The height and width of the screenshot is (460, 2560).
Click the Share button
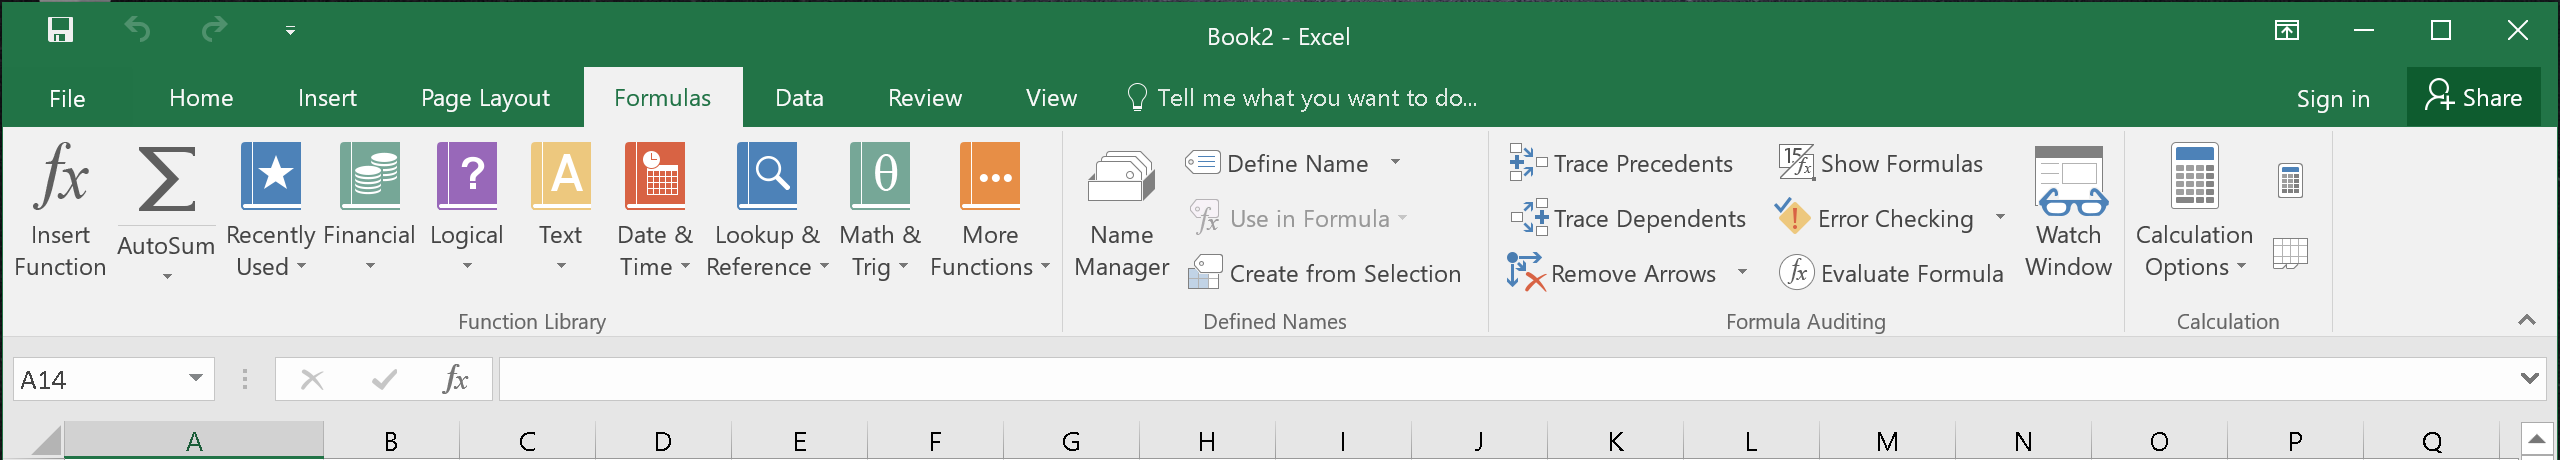2473,97
